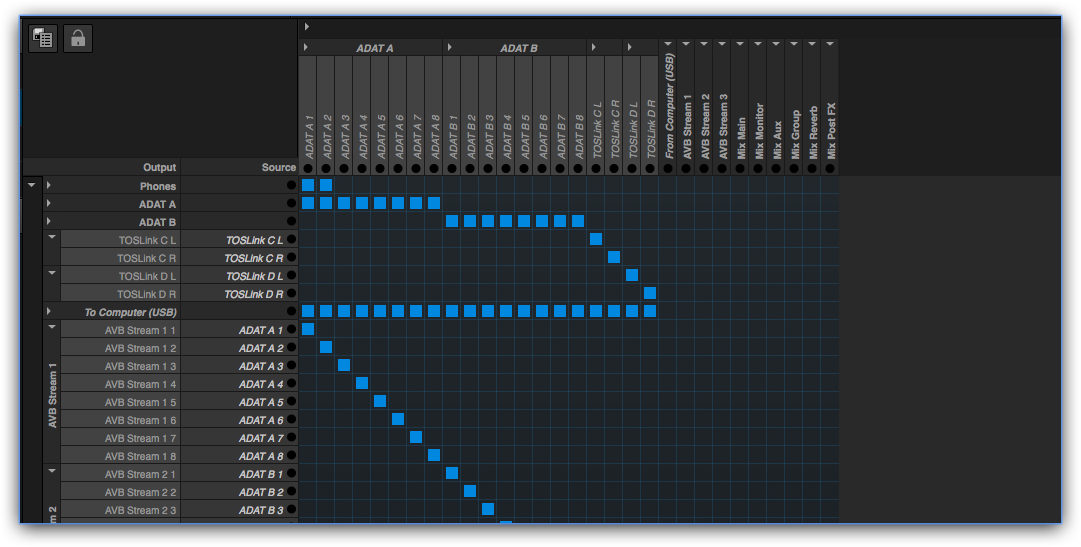
Task: Expand the To Computer (USB) output row
Action: pyautogui.click(x=49, y=312)
